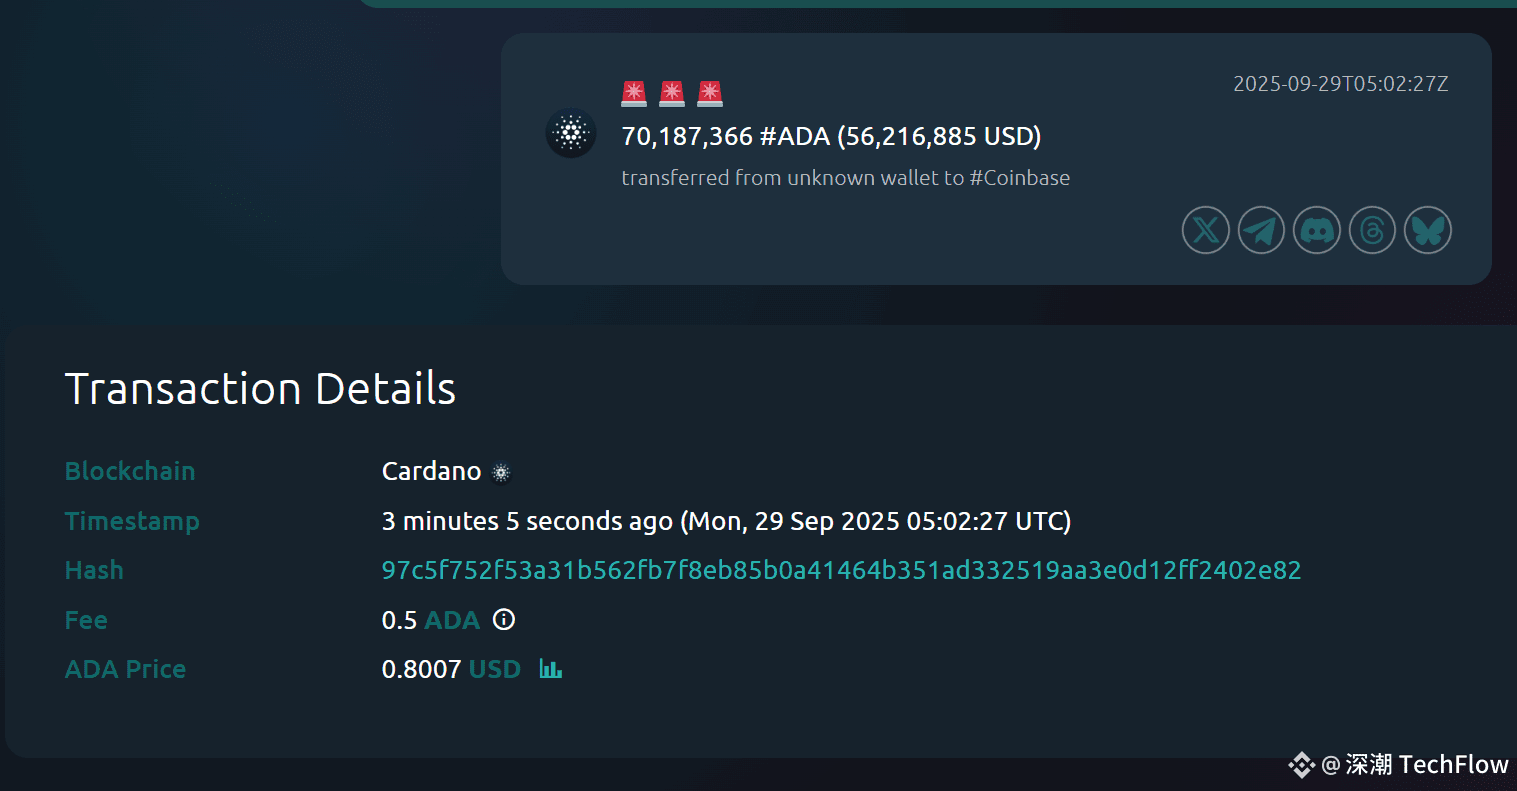This screenshot has height=791, width=1517.
Task: Open the transaction hash link
Action: point(841,571)
